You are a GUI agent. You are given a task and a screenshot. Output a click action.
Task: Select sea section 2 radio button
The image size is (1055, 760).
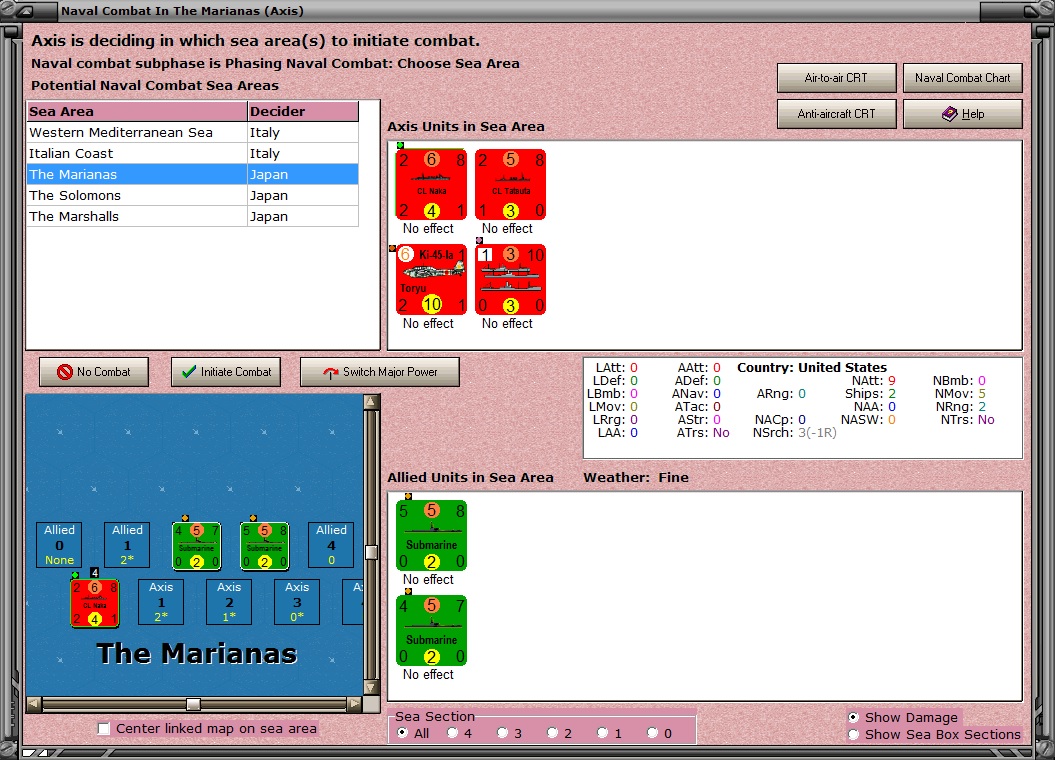tap(552, 732)
